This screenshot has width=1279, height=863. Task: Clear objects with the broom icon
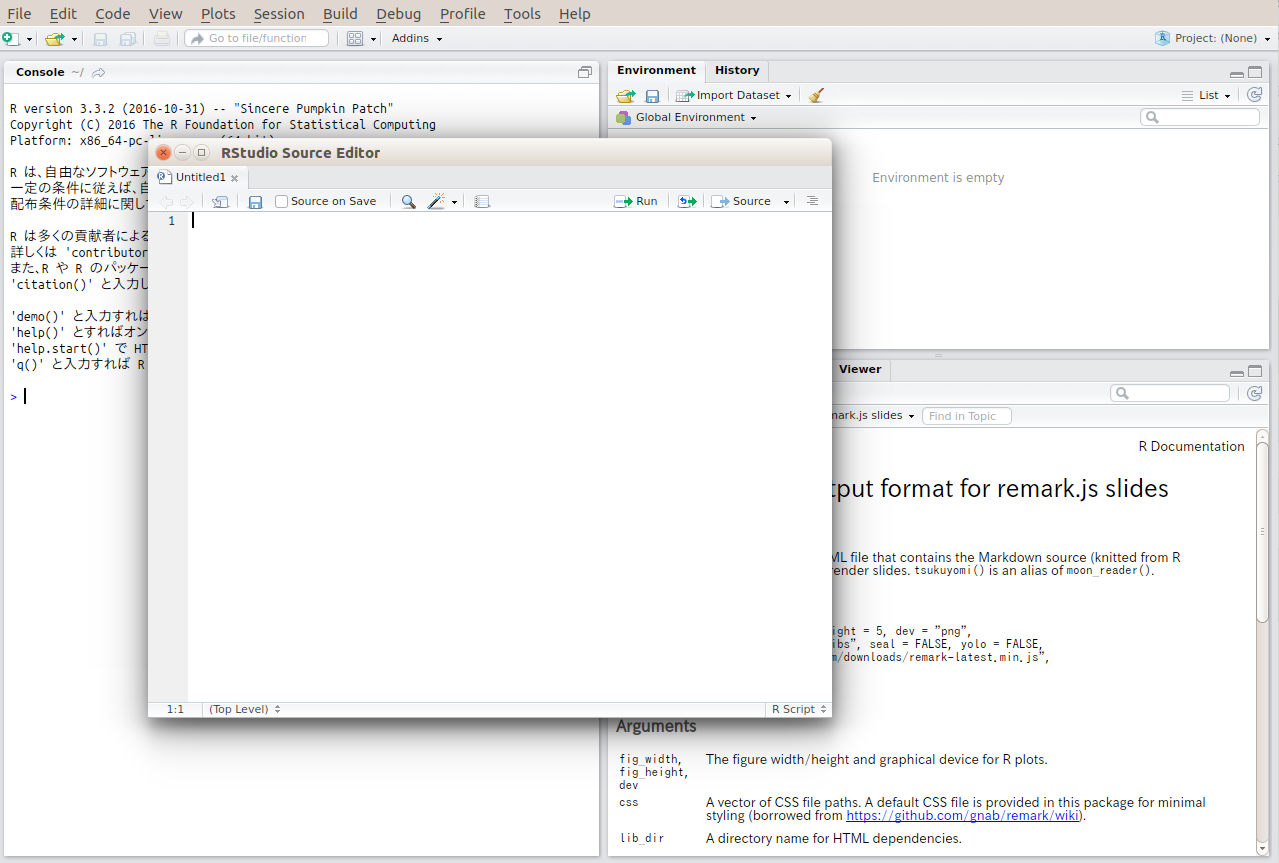click(816, 94)
